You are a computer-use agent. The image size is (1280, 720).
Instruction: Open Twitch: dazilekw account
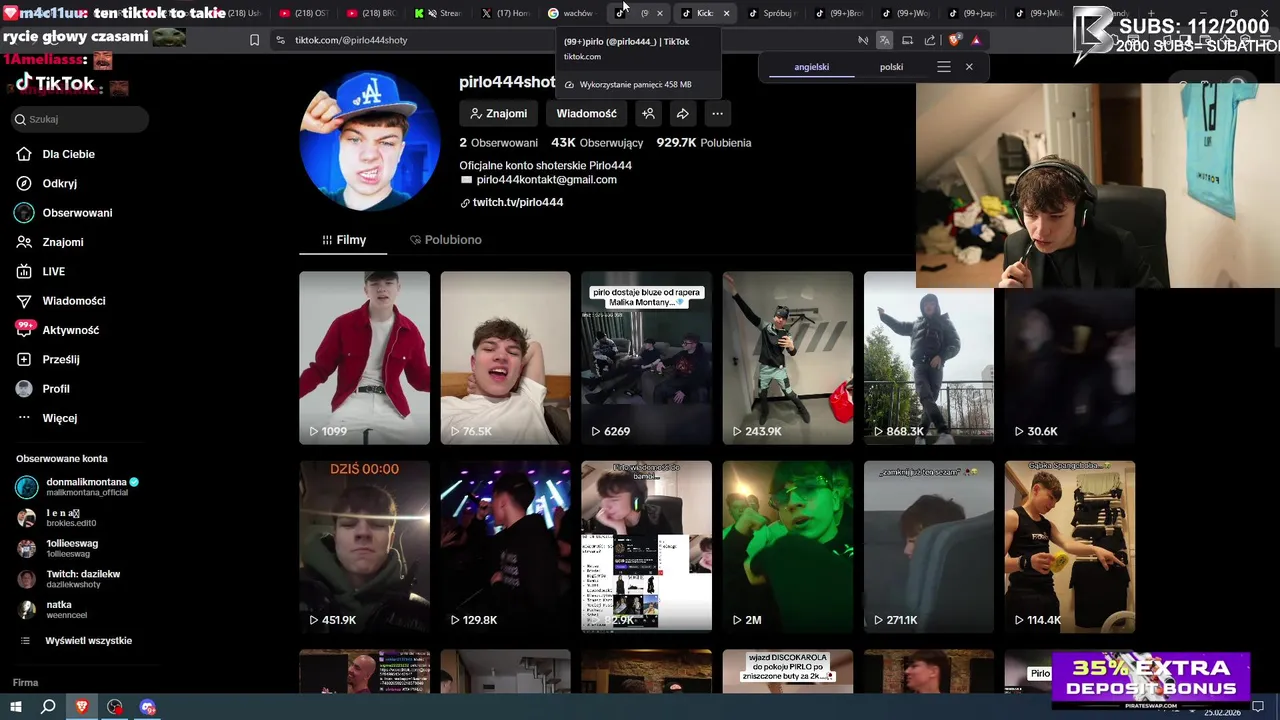[68, 579]
